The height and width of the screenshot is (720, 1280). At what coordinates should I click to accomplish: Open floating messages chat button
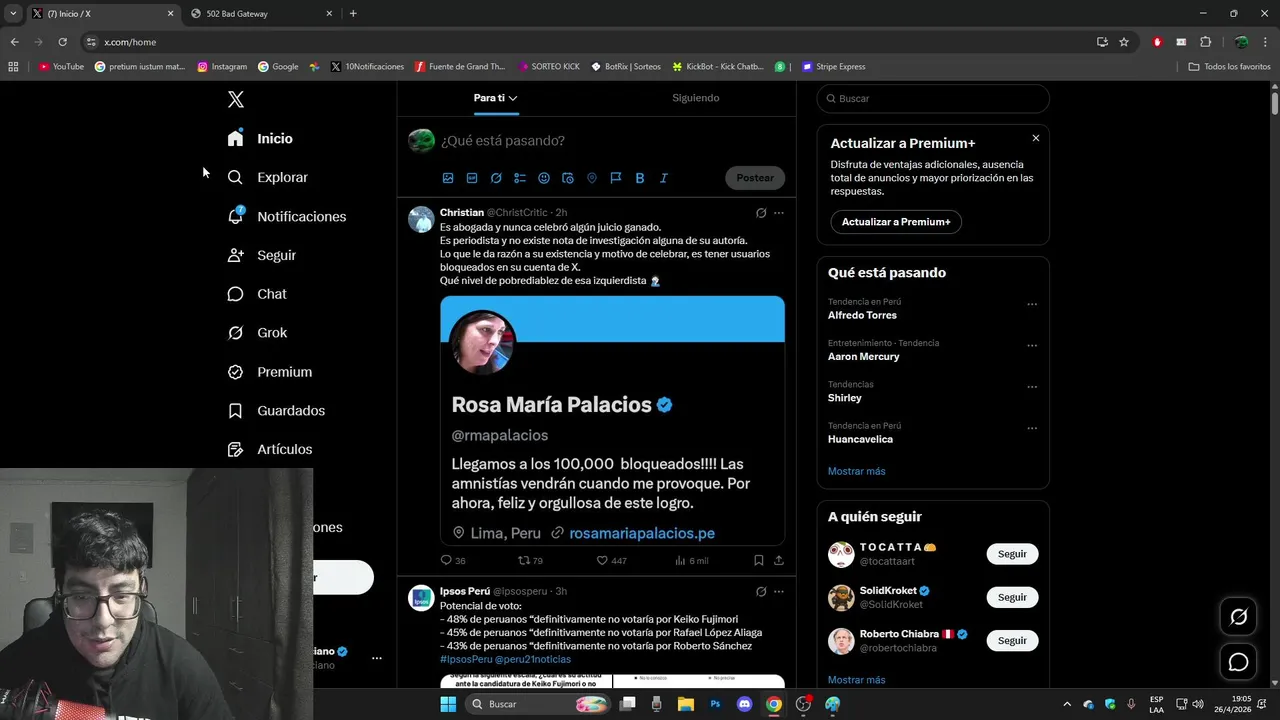(1238, 662)
